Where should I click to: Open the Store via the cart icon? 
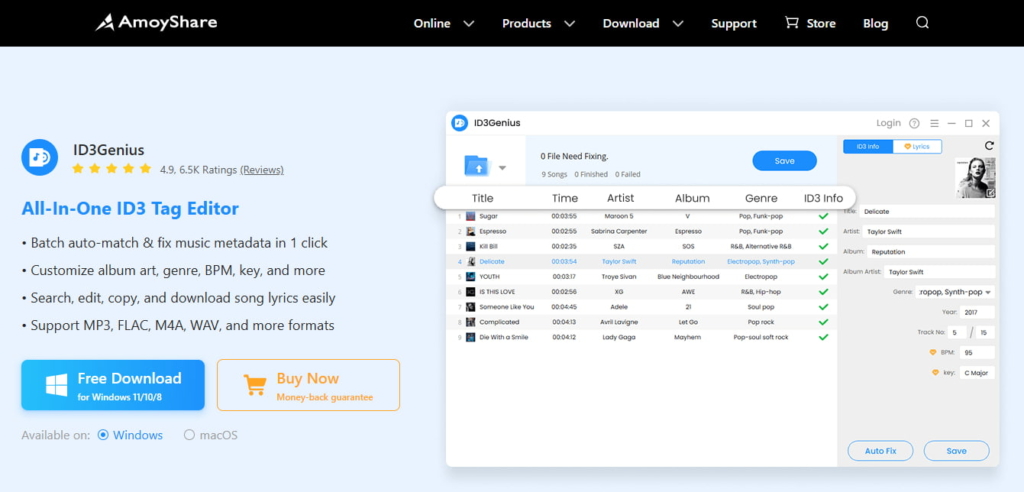(x=792, y=23)
